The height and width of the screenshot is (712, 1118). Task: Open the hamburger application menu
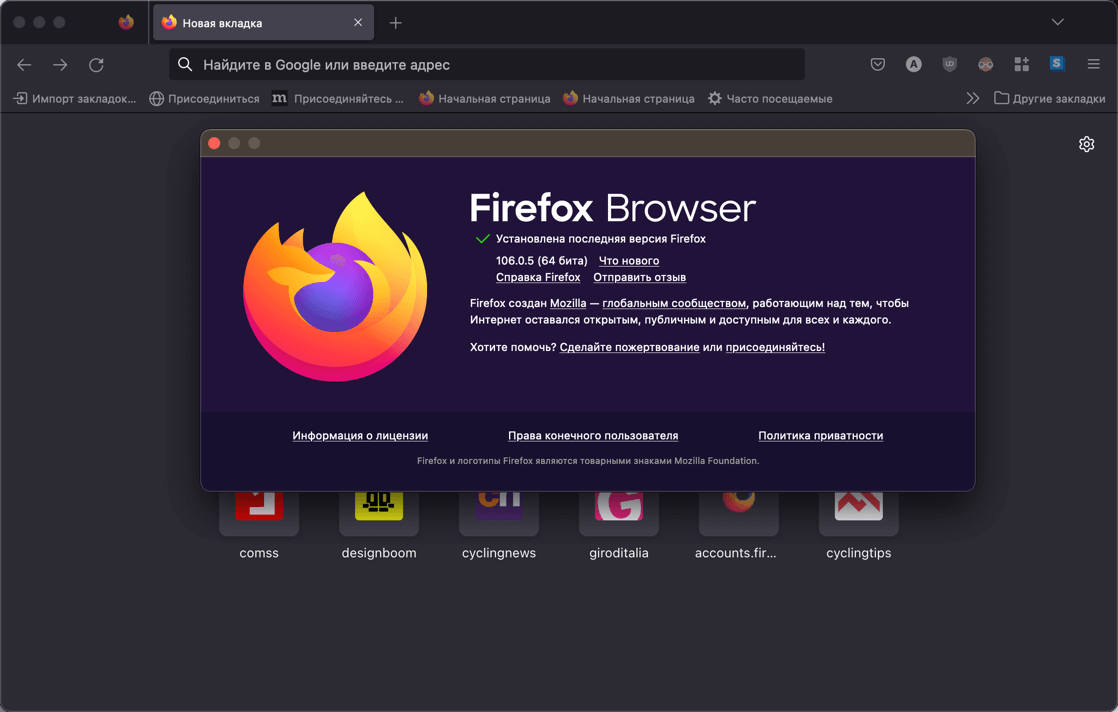tap(1093, 64)
